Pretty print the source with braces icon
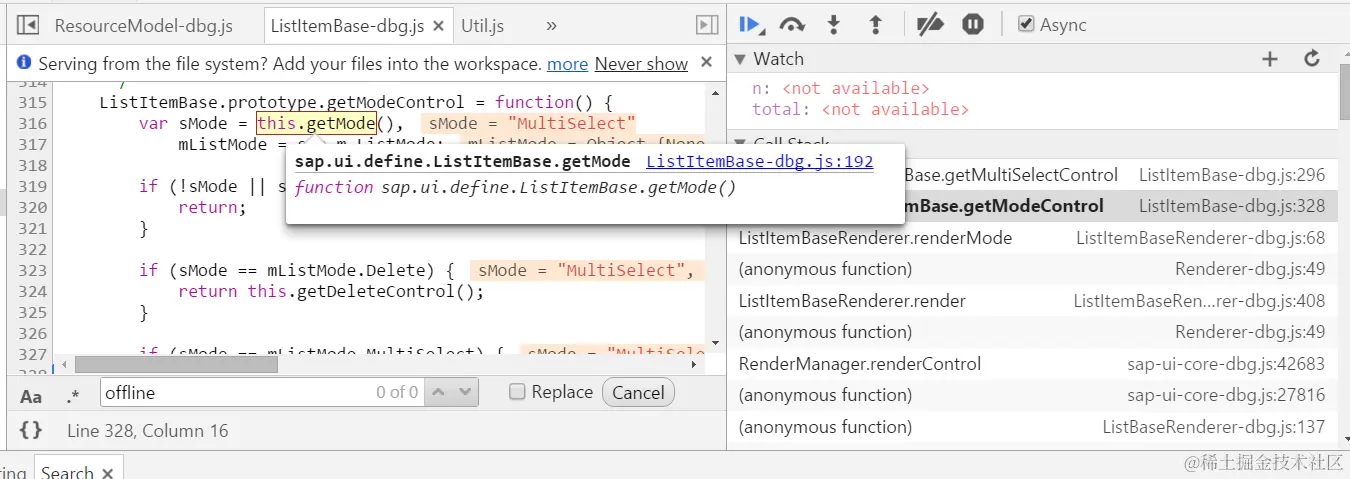The width and height of the screenshot is (1350, 479). [31, 431]
